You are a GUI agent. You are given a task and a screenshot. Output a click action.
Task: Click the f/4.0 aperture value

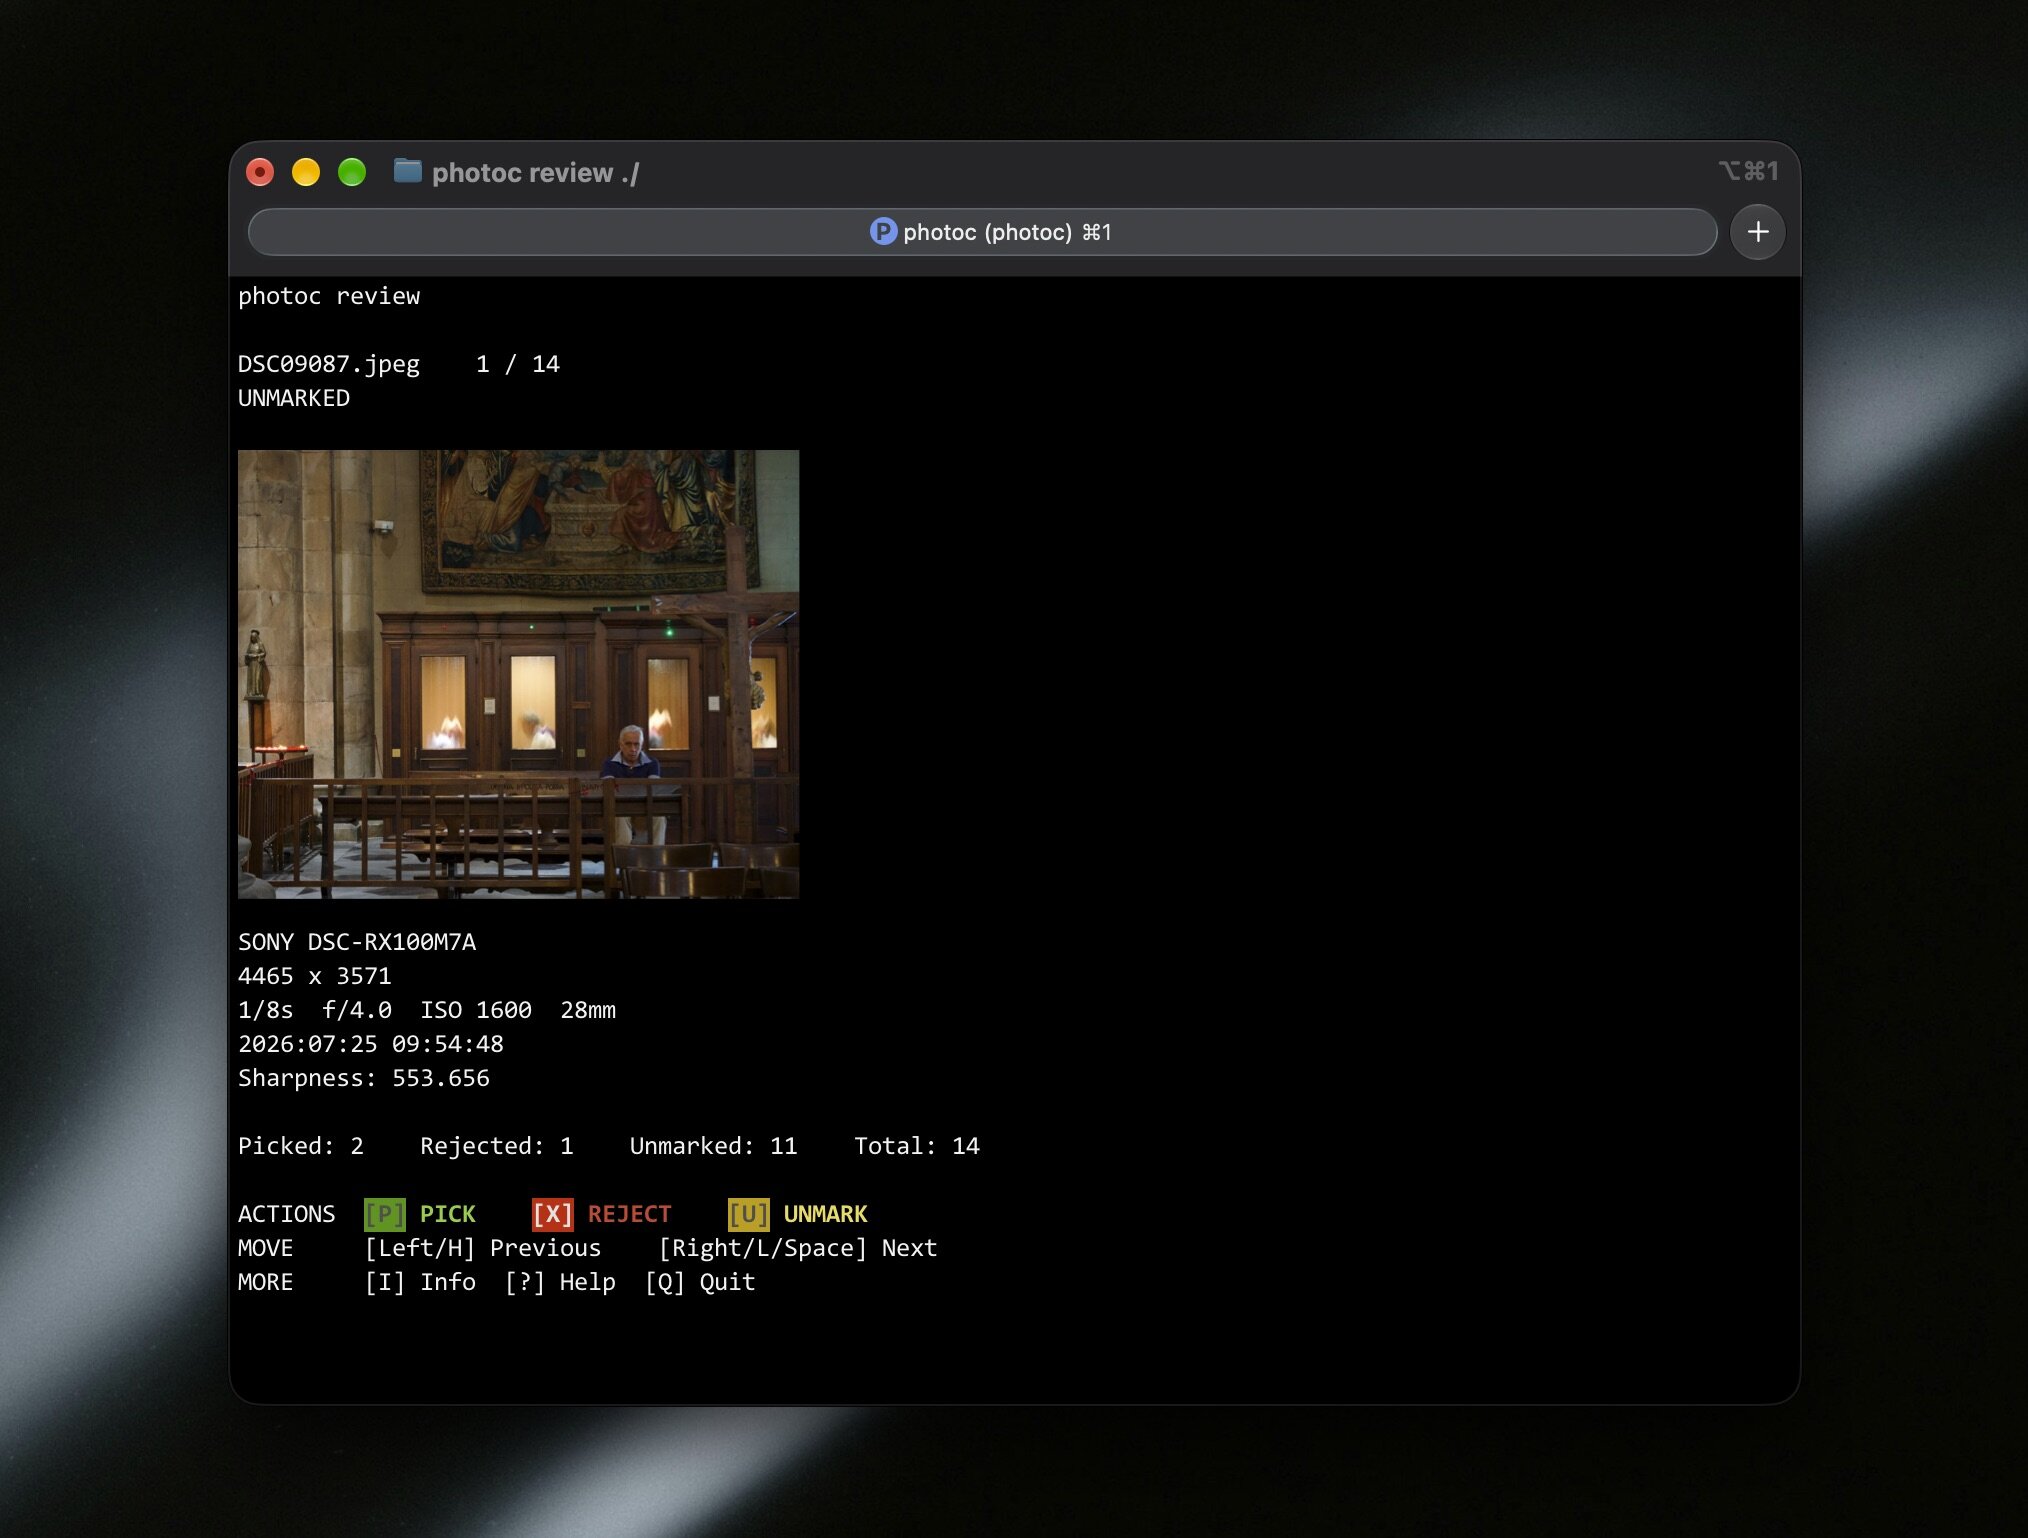pos(357,1010)
